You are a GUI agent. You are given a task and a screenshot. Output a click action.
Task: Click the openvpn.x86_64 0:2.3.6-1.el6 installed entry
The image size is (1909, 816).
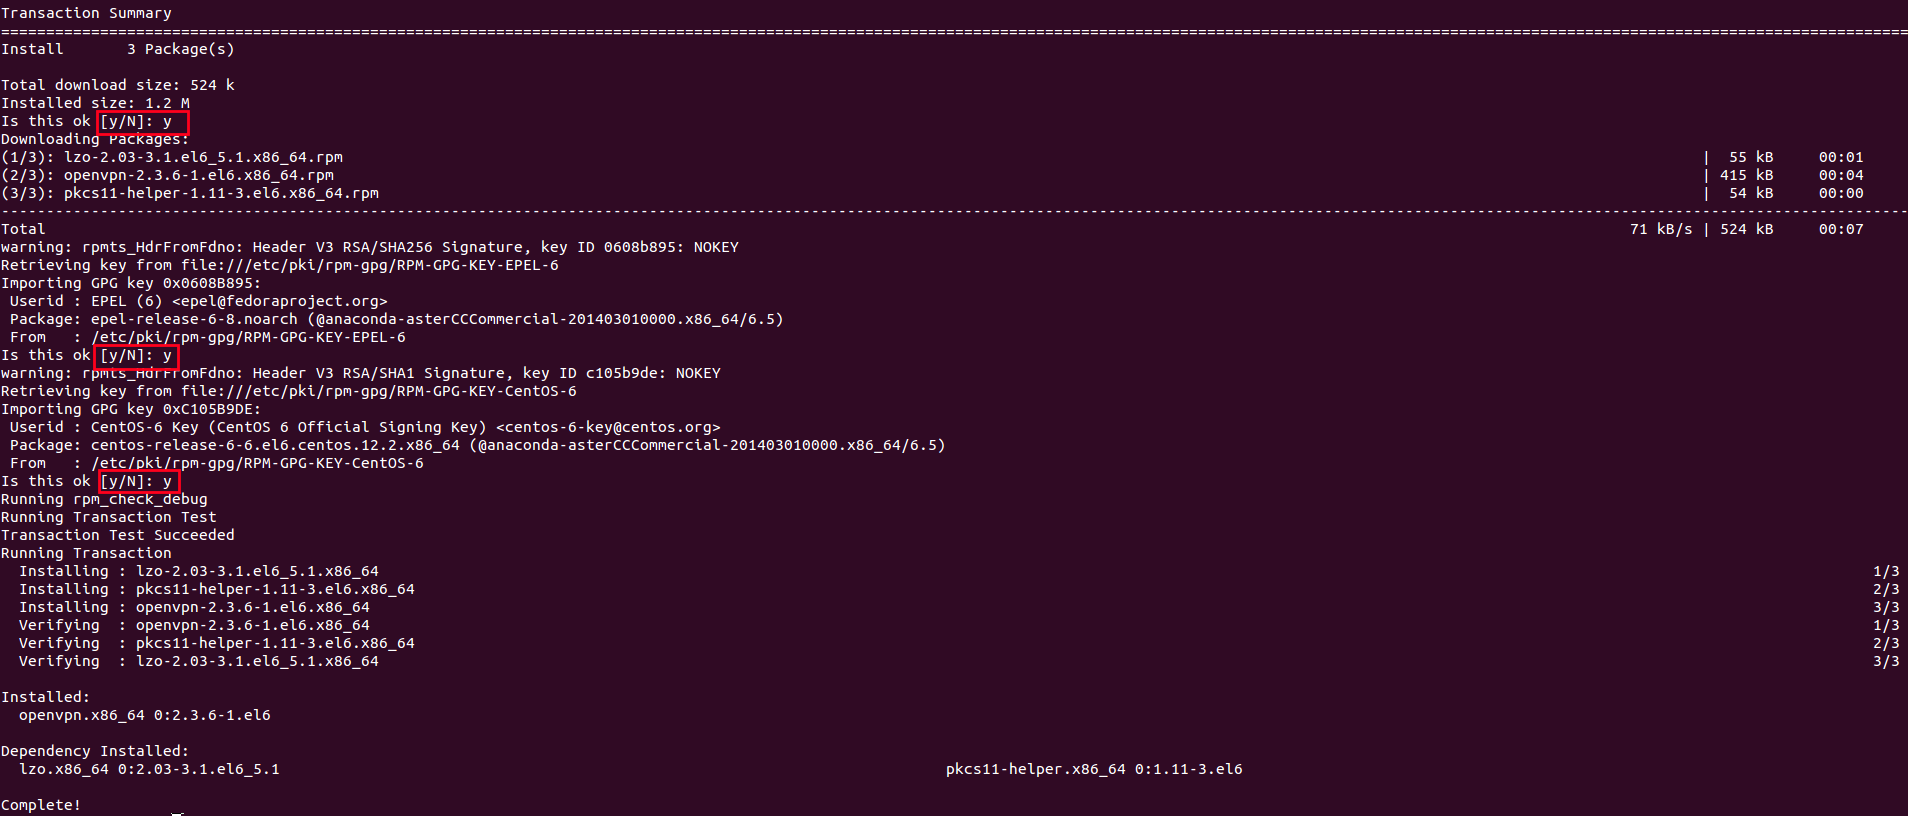(x=145, y=715)
